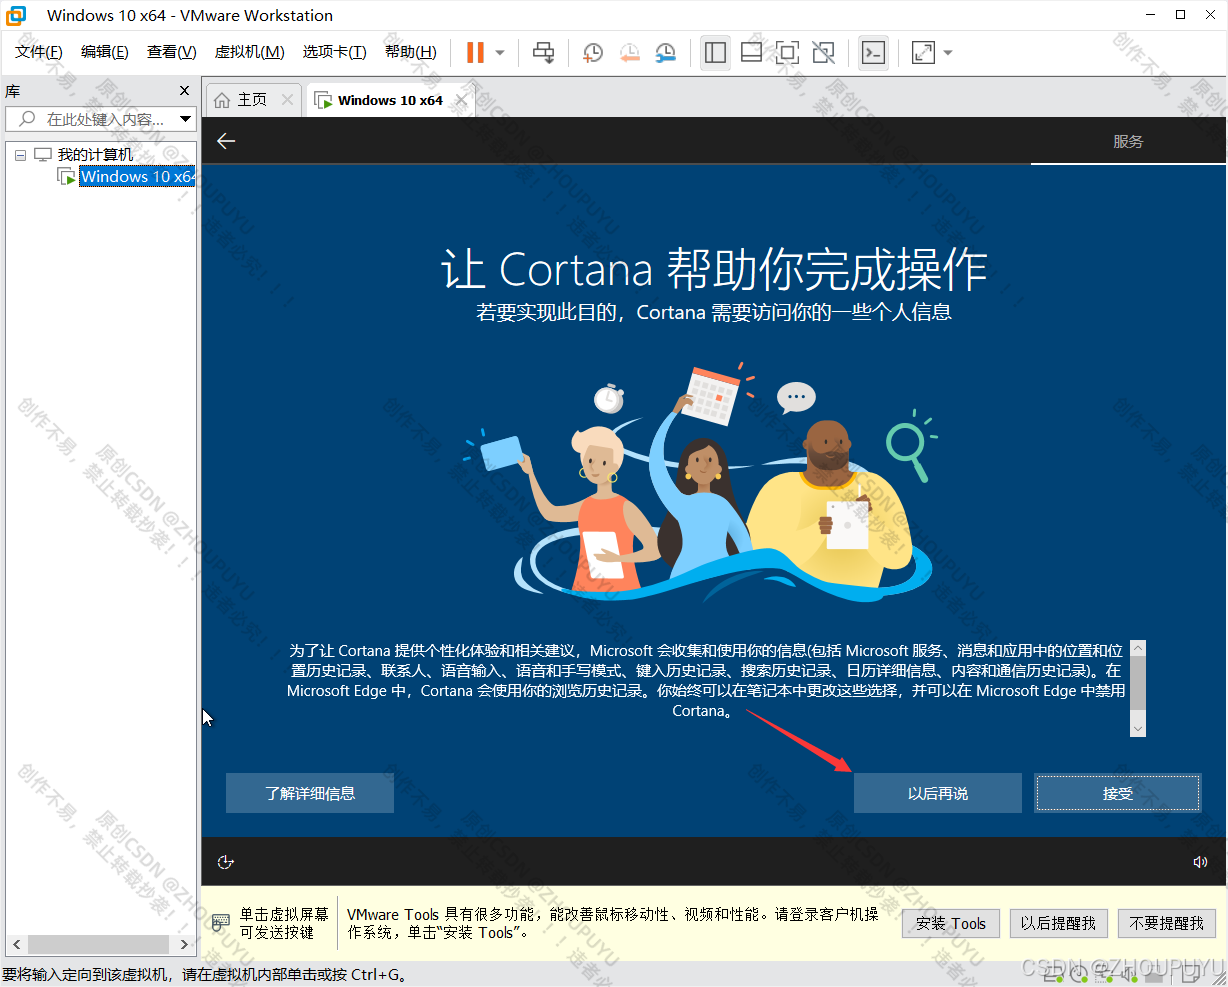The width and height of the screenshot is (1228, 987).
Task: Click the Pause virtual machine toolbar icon
Action: 475,52
